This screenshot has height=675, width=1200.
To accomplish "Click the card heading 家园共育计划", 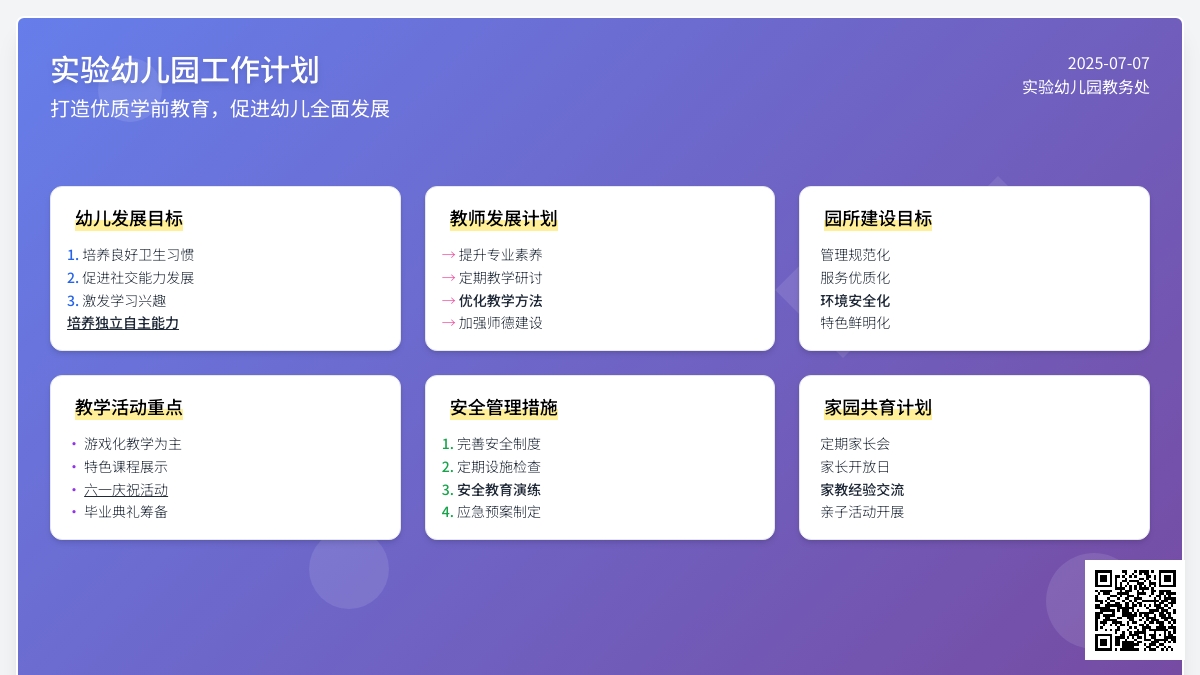I will (x=878, y=408).
